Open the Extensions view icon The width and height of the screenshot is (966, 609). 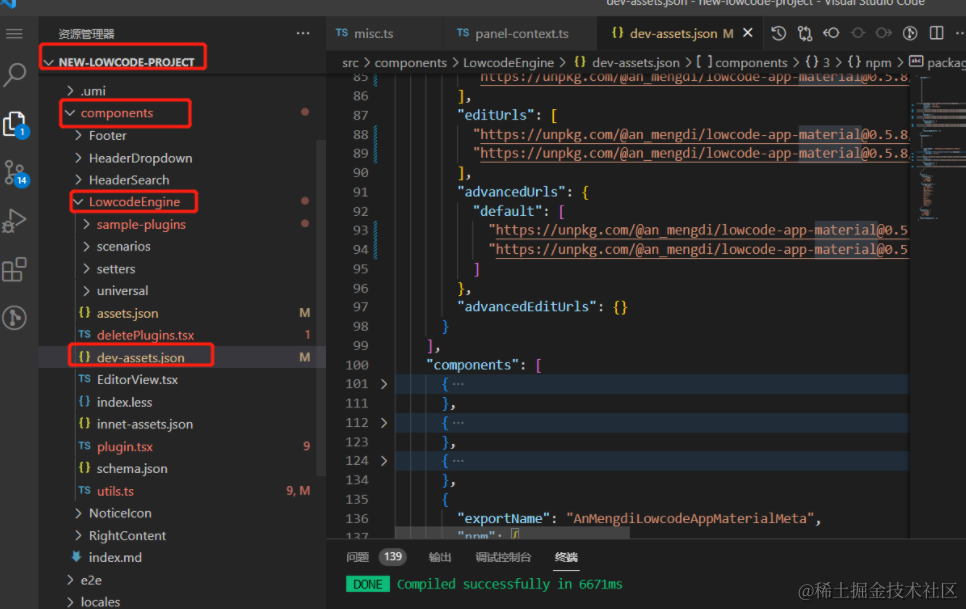click(x=14, y=269)
